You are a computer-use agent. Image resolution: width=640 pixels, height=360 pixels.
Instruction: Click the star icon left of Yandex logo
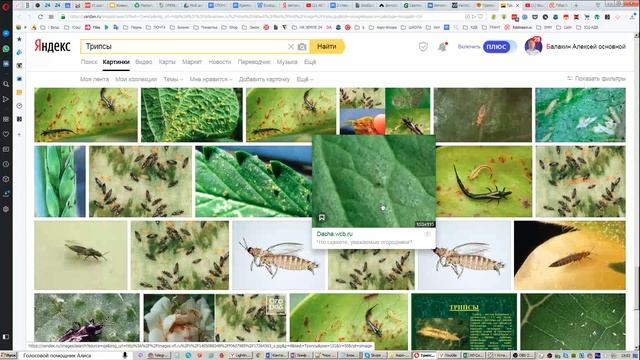19,39
